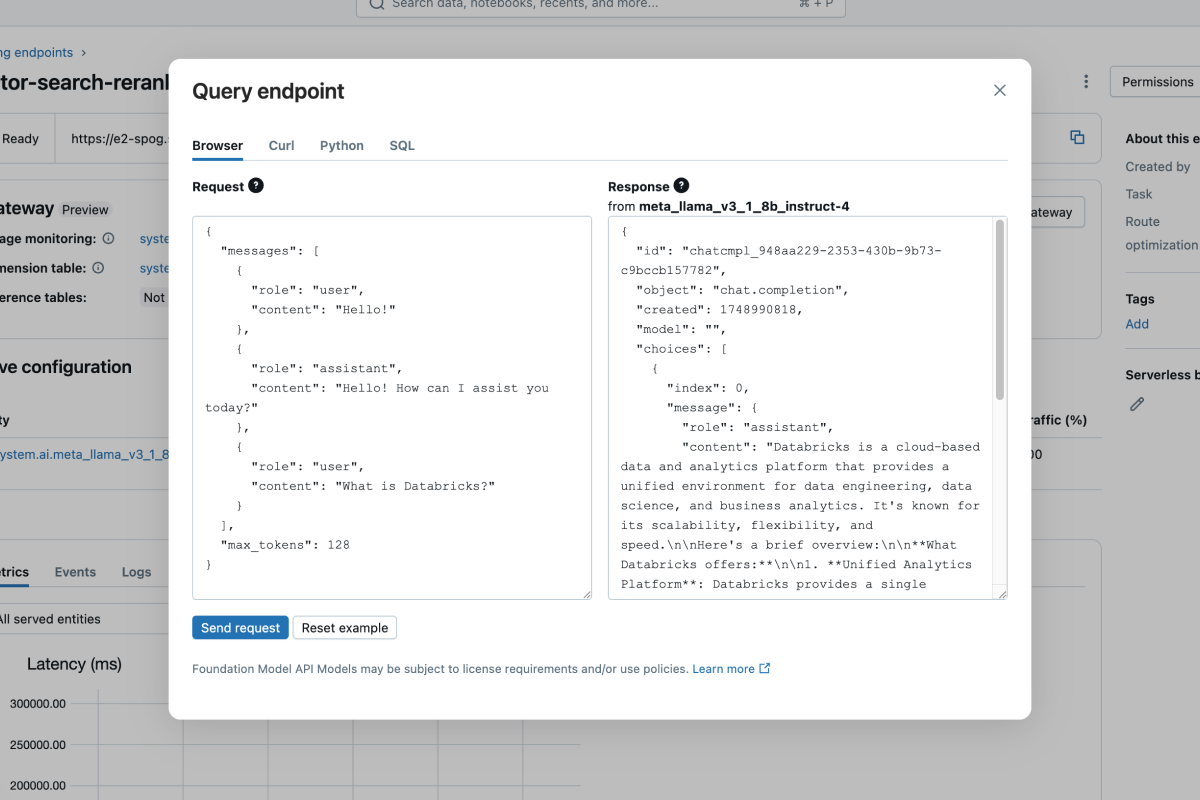Edit serverless budget with the pencil icon
This screenshot has width=1200, height=800.
[x=1136, y=404]
